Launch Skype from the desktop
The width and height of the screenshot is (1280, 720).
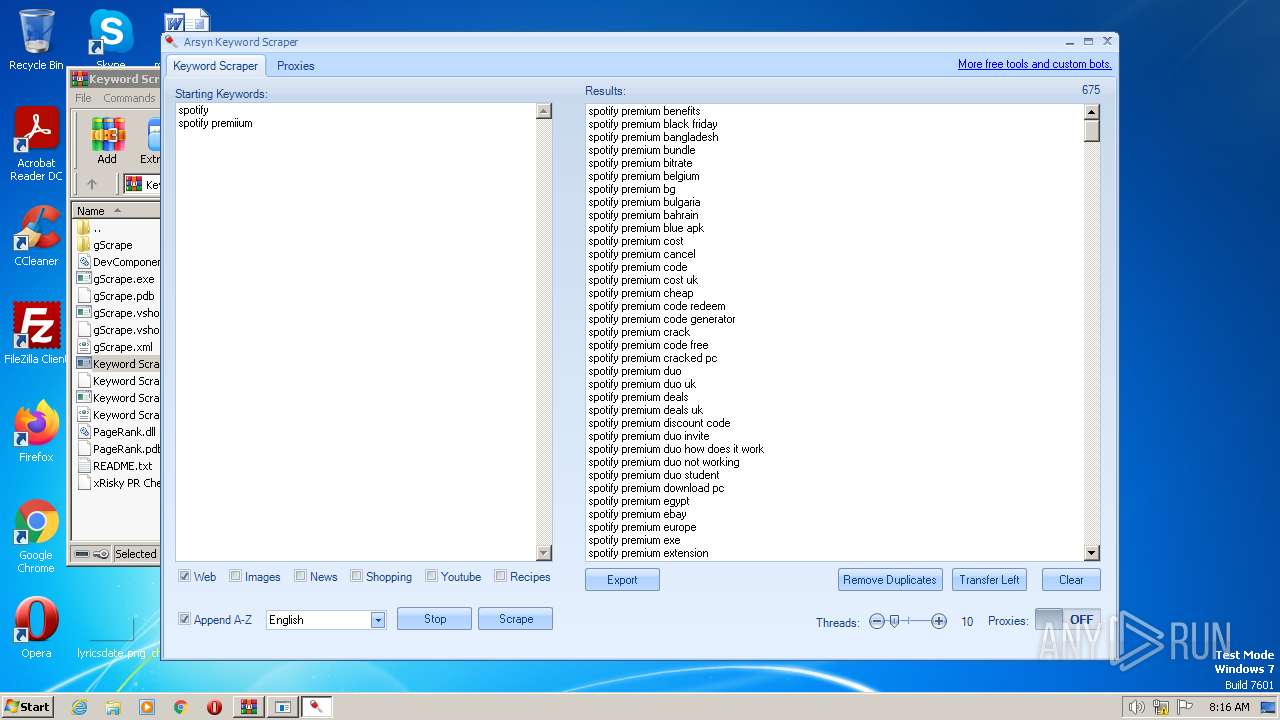[x=110, y=33]
